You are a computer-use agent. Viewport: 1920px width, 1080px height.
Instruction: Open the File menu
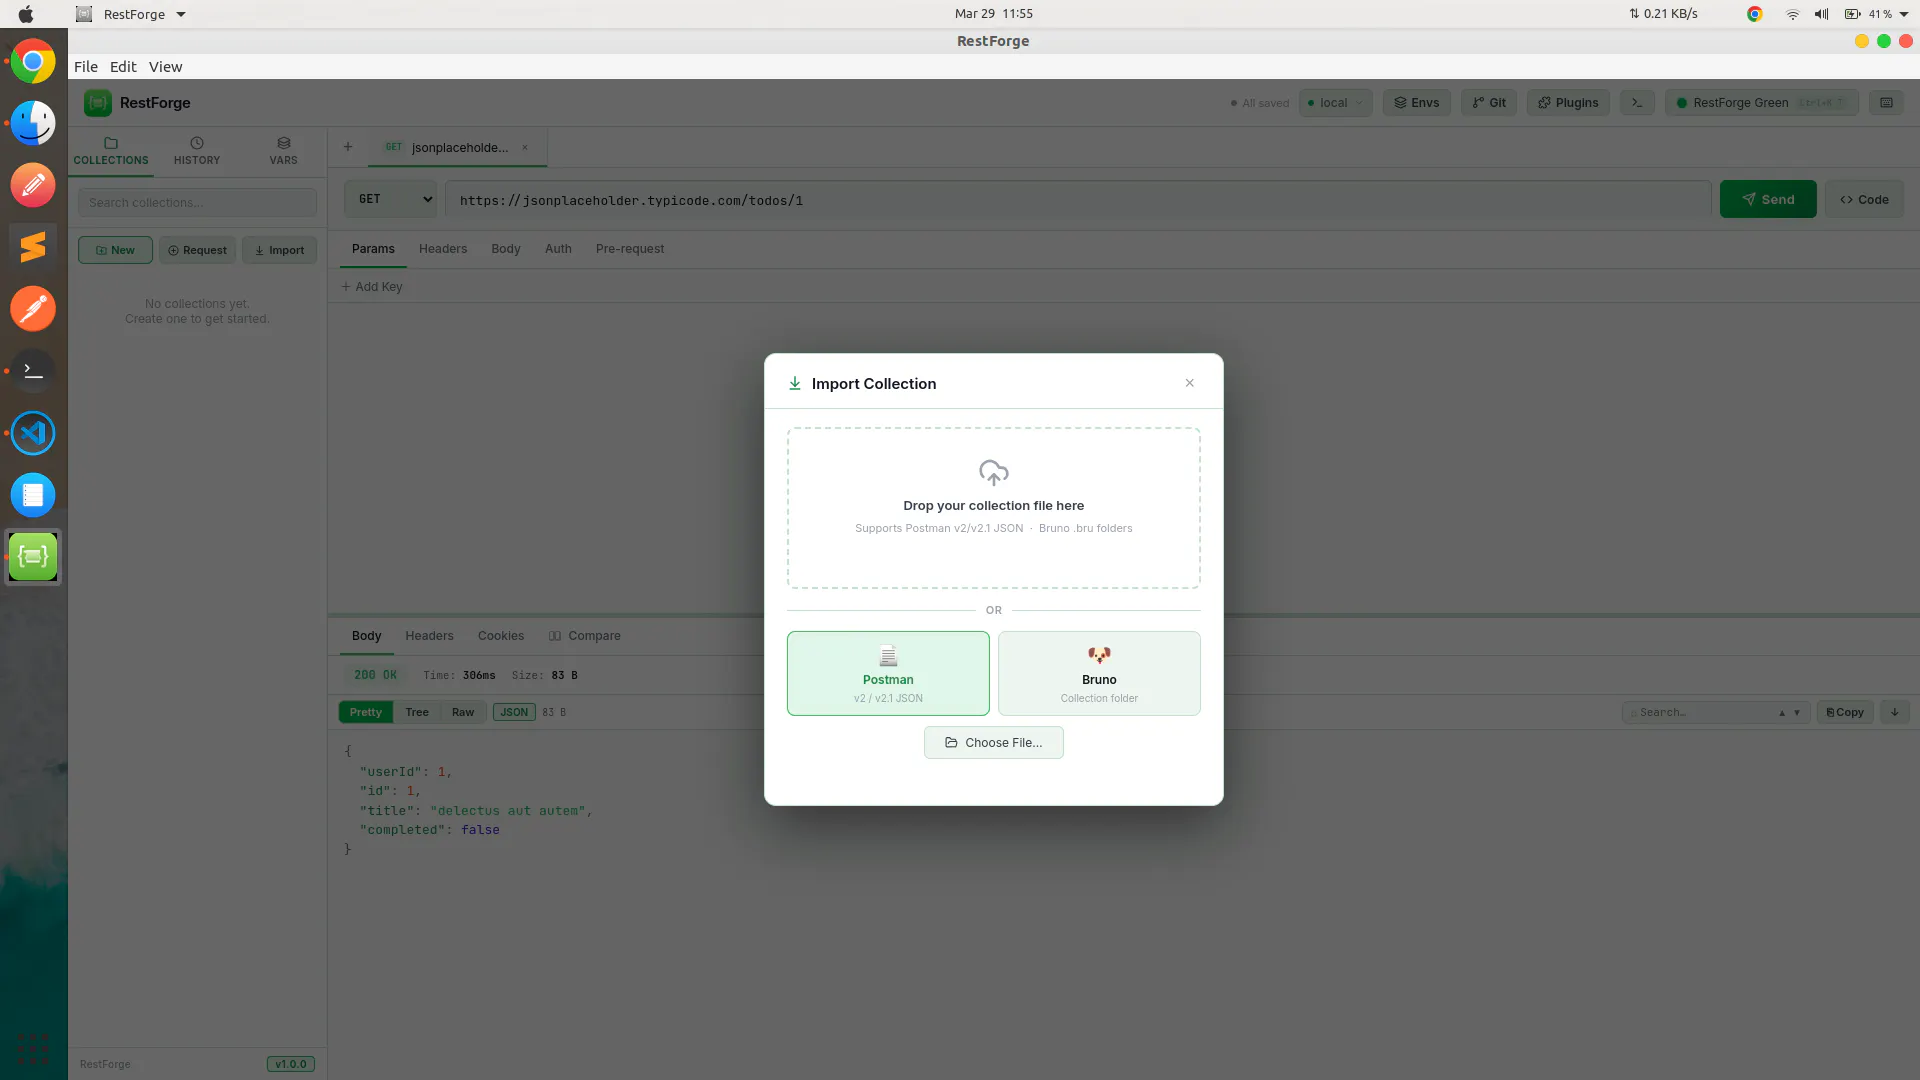tap(86, 67)
